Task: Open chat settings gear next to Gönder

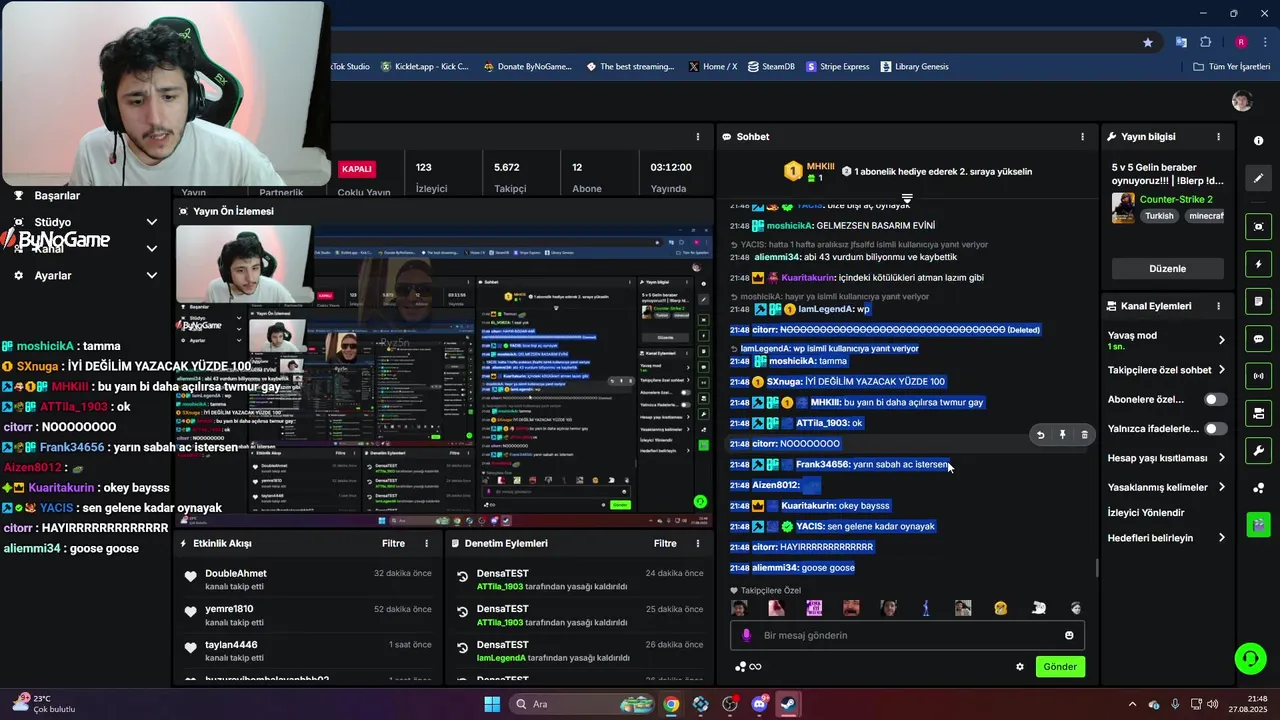Action: click(1020, 667)
